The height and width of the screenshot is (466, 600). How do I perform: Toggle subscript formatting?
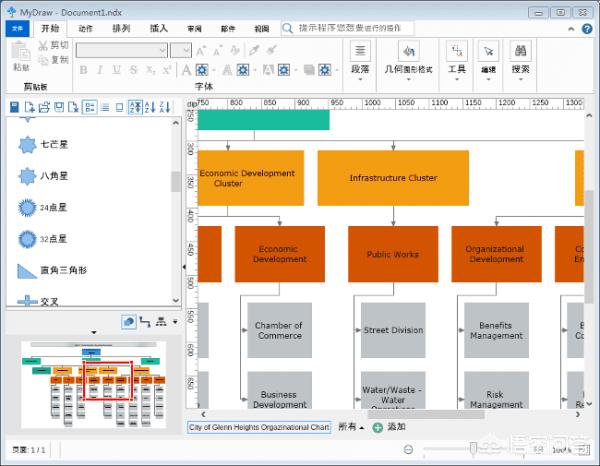(x=150, y=70)
